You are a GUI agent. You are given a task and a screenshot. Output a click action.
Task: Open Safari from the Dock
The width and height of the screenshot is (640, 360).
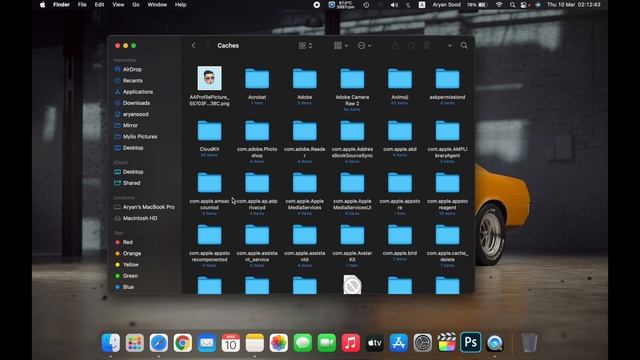[x=158, y=343]
